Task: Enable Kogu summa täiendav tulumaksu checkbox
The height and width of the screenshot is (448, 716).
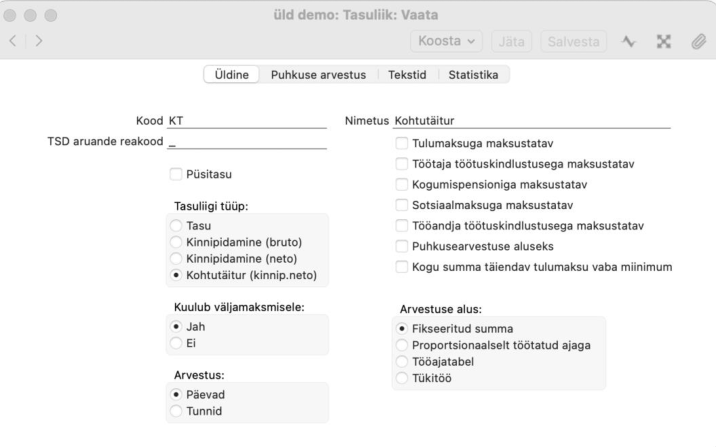Action: [x=401, y=267]
